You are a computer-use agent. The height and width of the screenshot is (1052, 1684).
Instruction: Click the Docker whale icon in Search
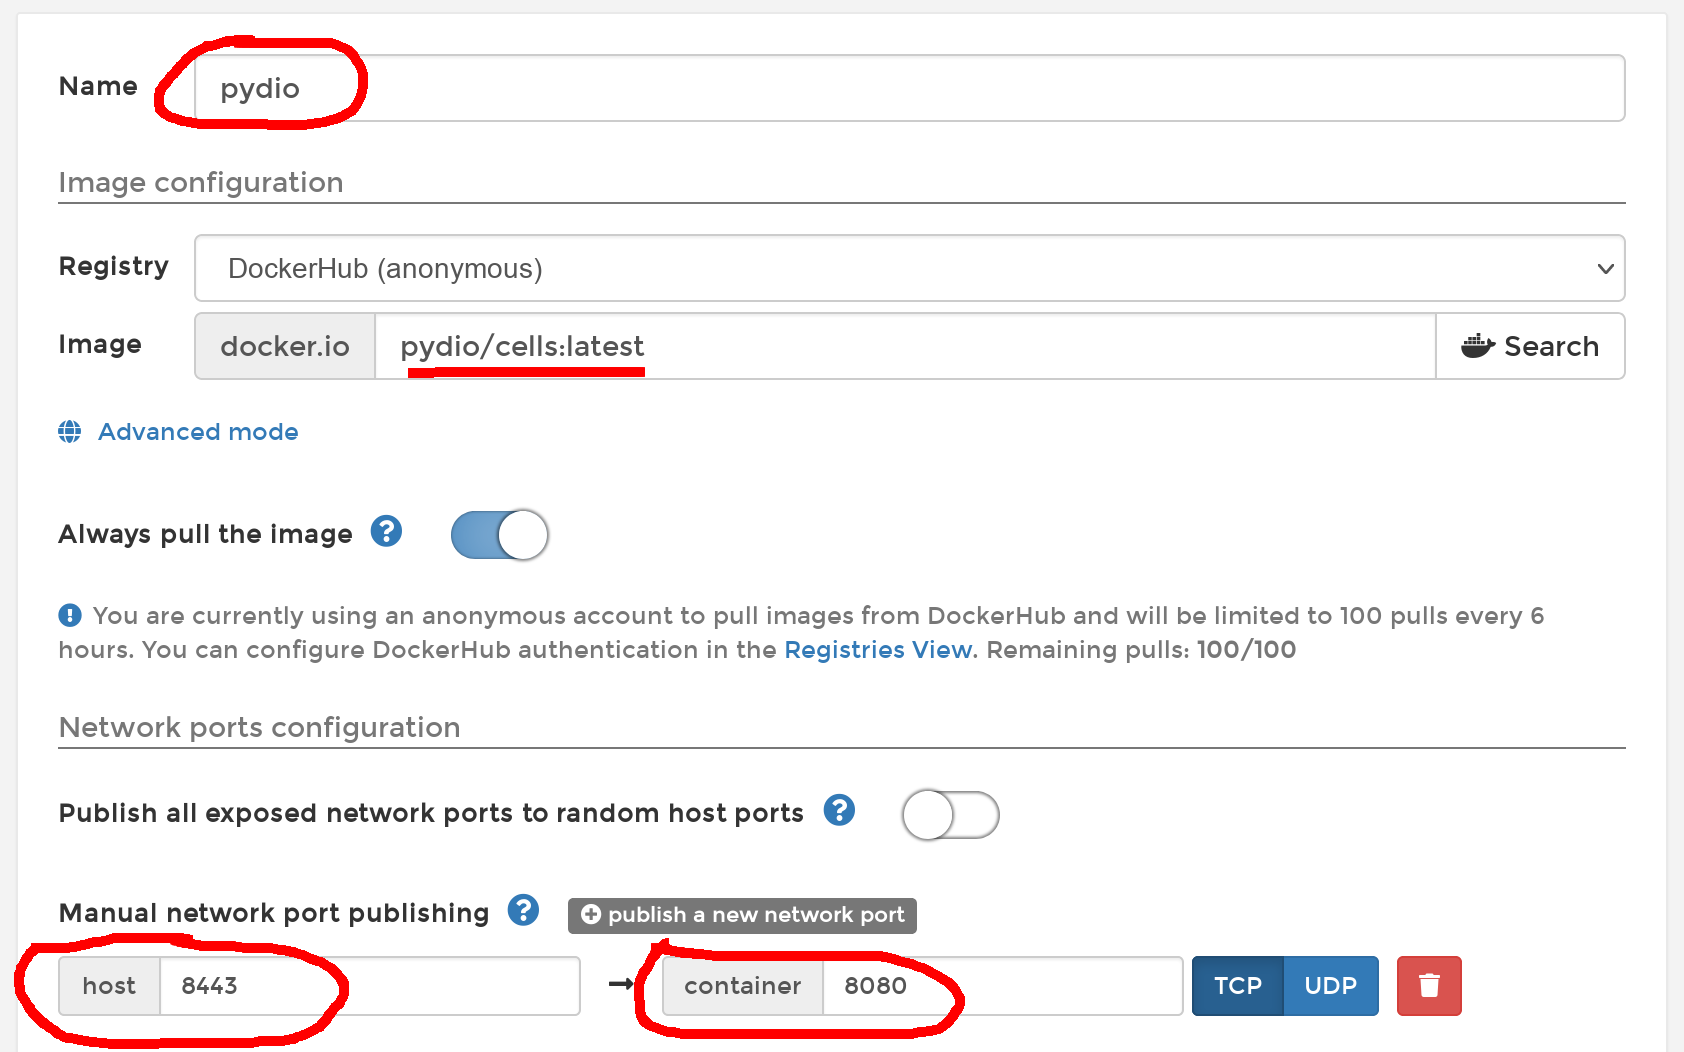[x=1477, y=346]
